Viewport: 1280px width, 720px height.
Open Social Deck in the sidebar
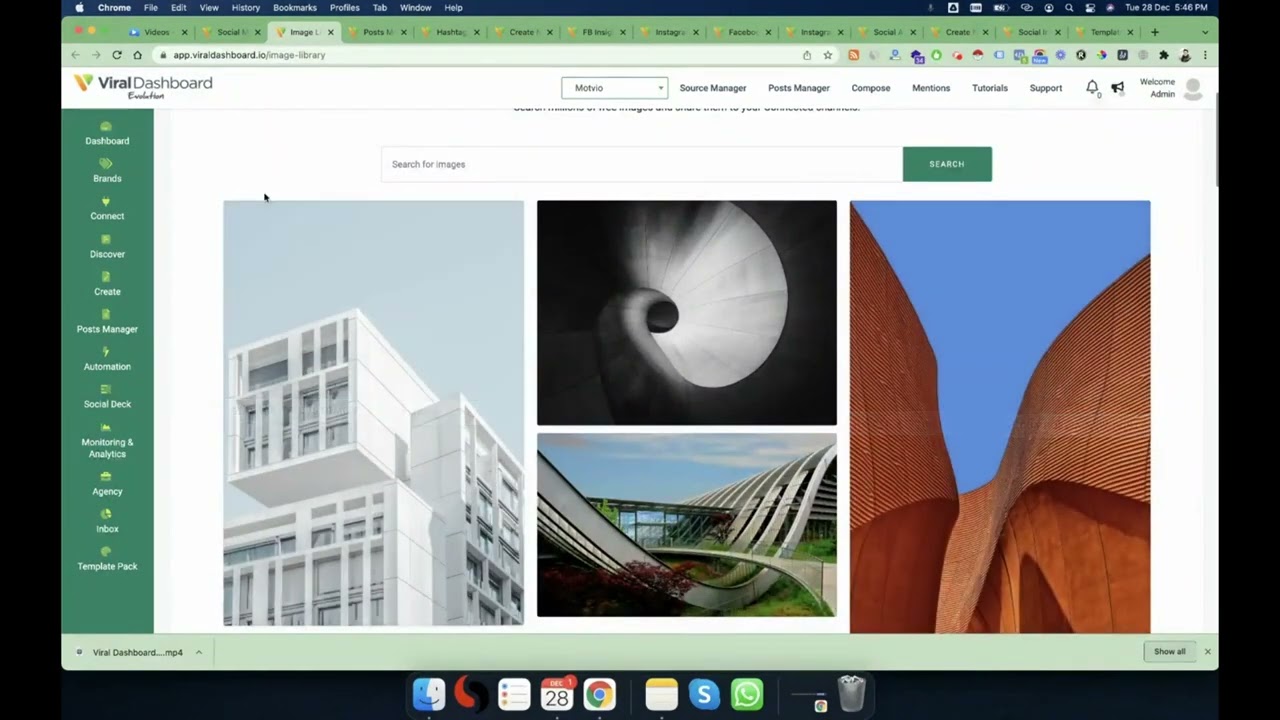[107, 397]
